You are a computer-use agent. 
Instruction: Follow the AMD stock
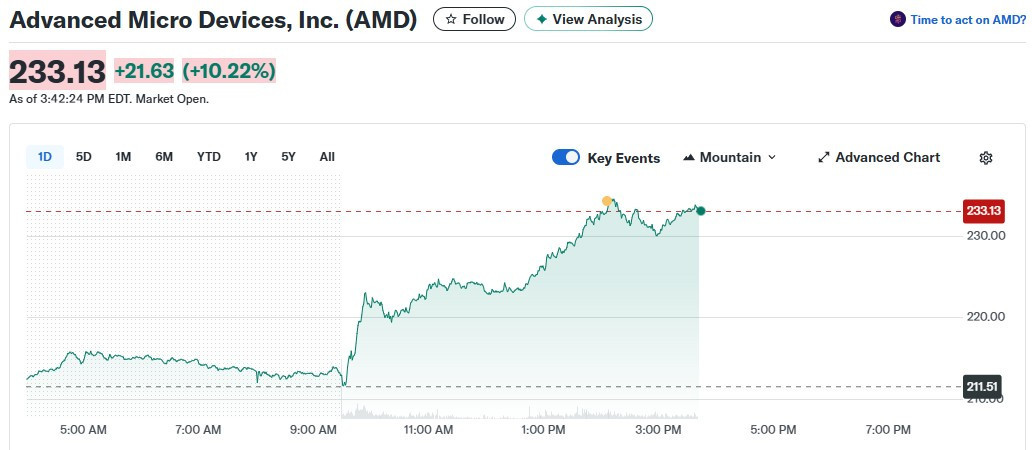point(474,19)
